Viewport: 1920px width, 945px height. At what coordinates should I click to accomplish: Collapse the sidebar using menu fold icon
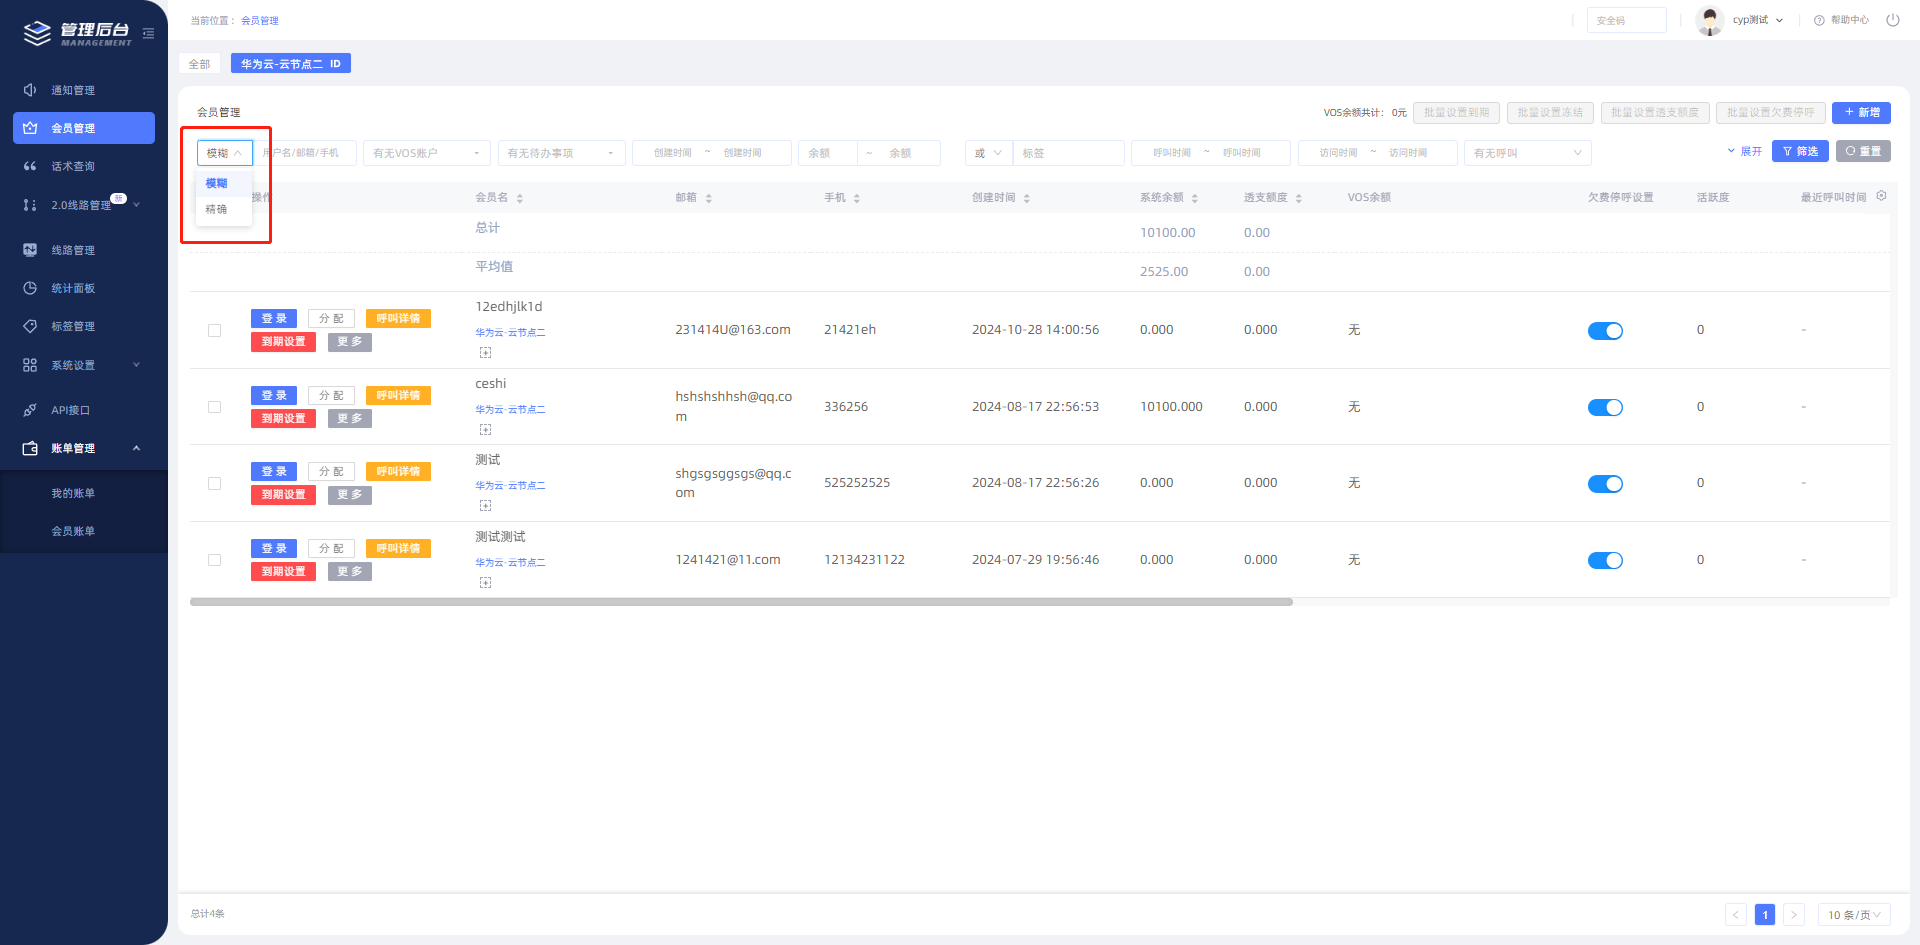tap(149, 33)
